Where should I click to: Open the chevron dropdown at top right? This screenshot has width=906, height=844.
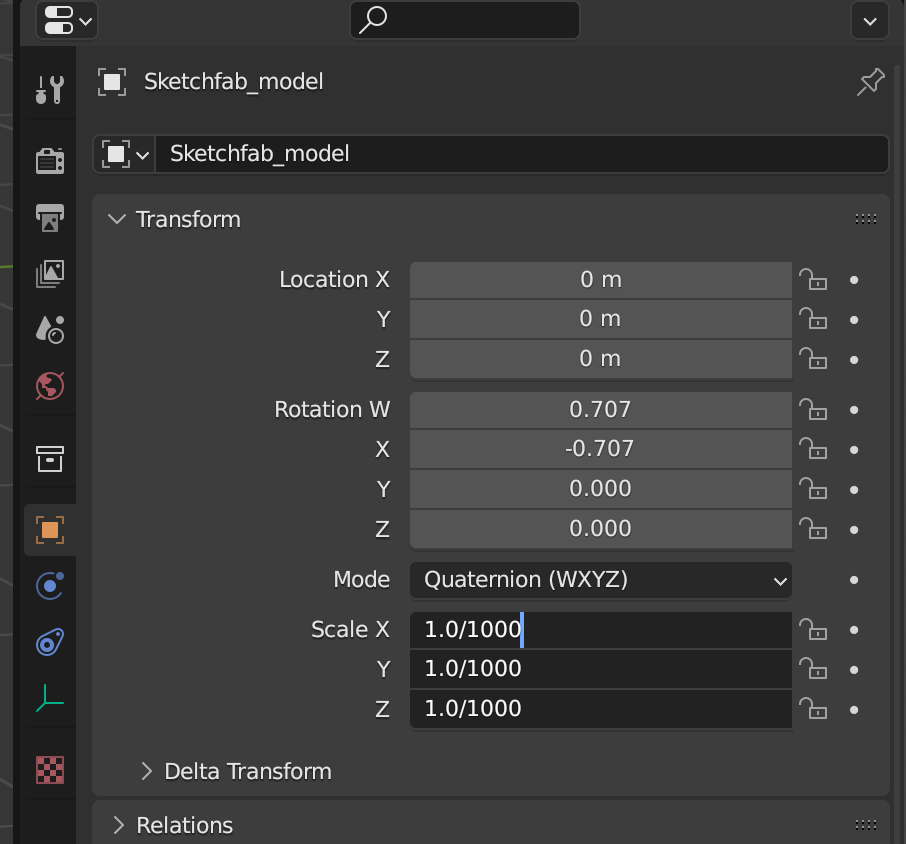click(x=869, y=20)
